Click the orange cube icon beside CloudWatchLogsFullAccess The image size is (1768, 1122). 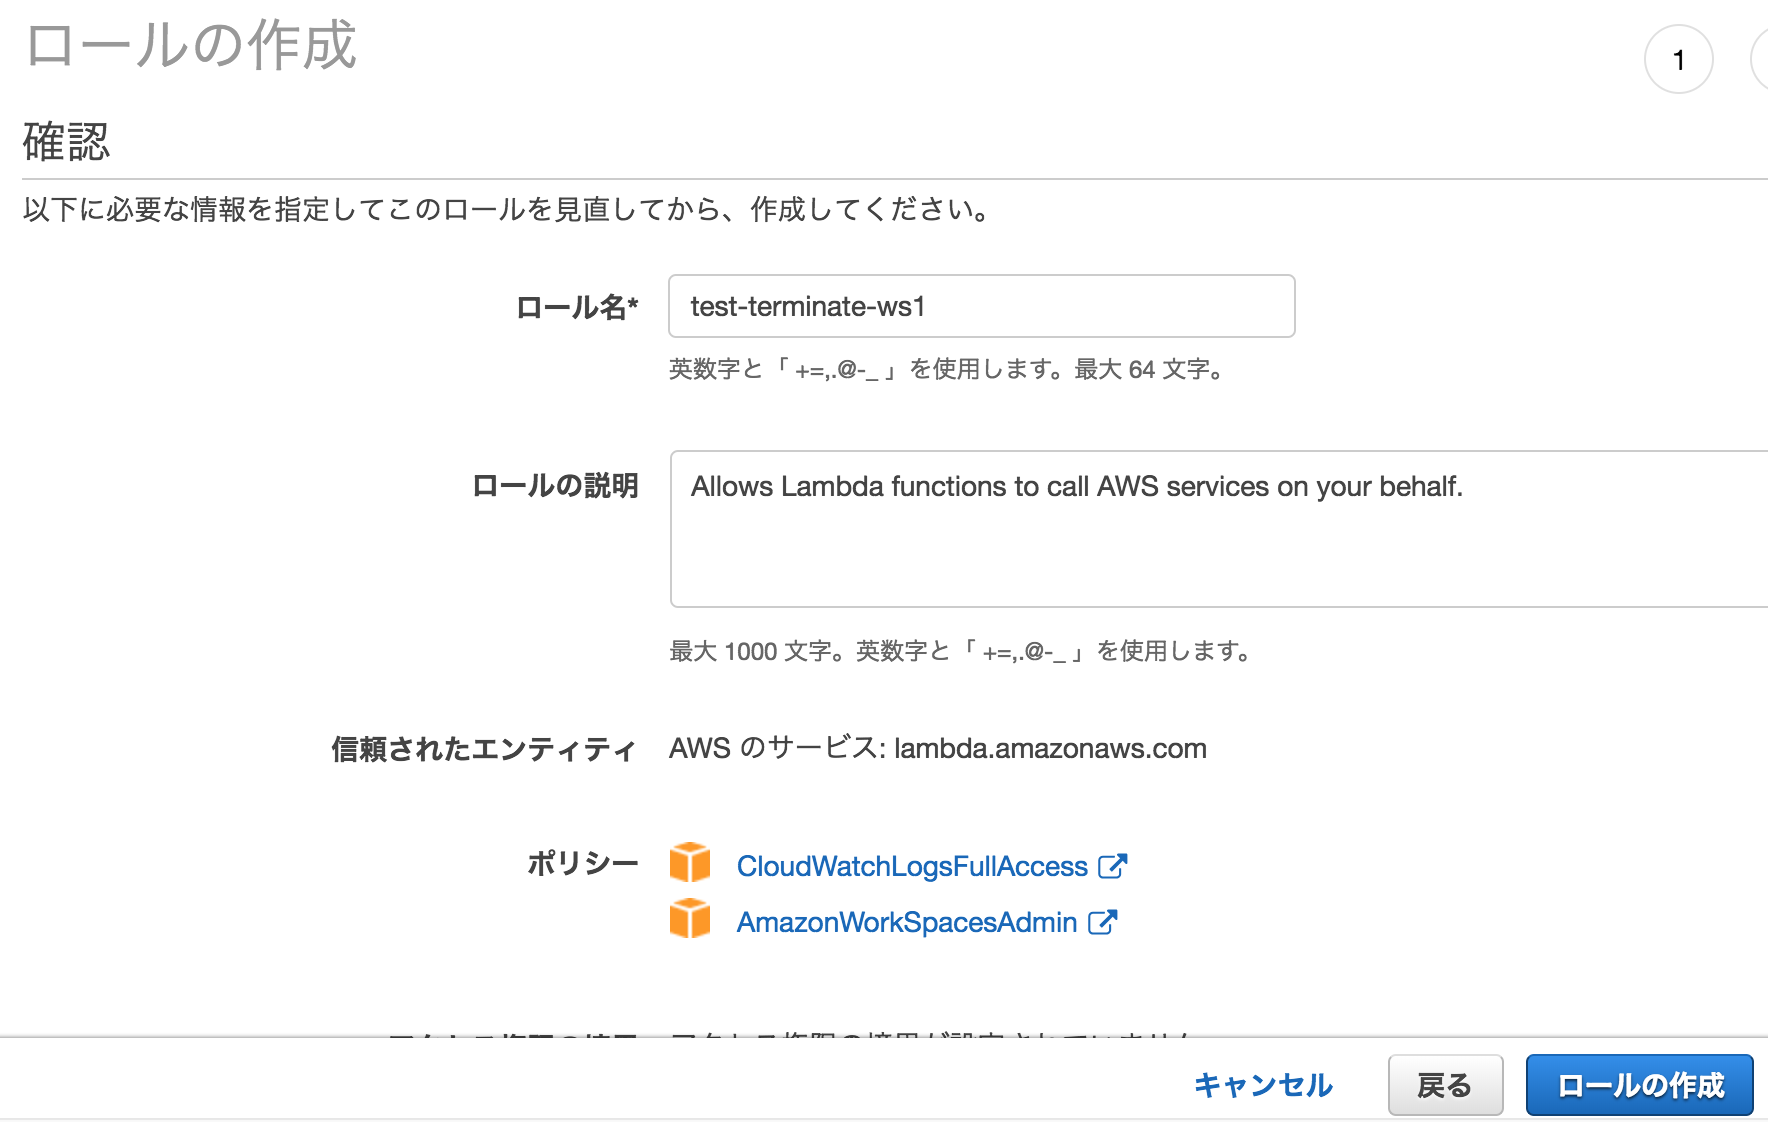pos(690,862)
